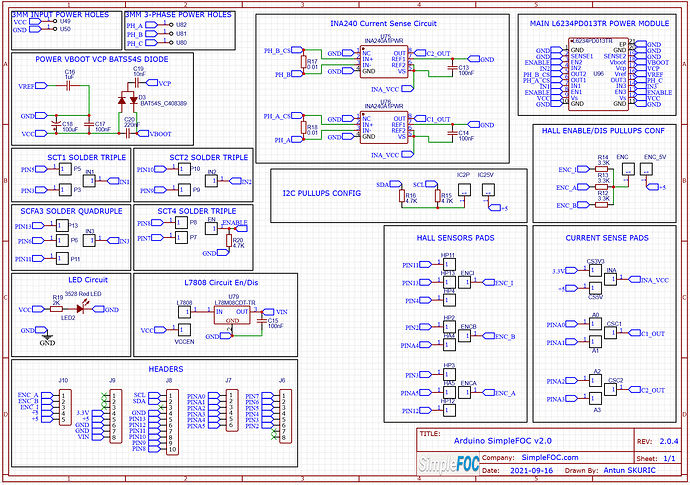Image resolution: width=690 pixels, height=485 pixels.
Task: Click the C14 100nF capacitor symbol
Action: [452, 133]
